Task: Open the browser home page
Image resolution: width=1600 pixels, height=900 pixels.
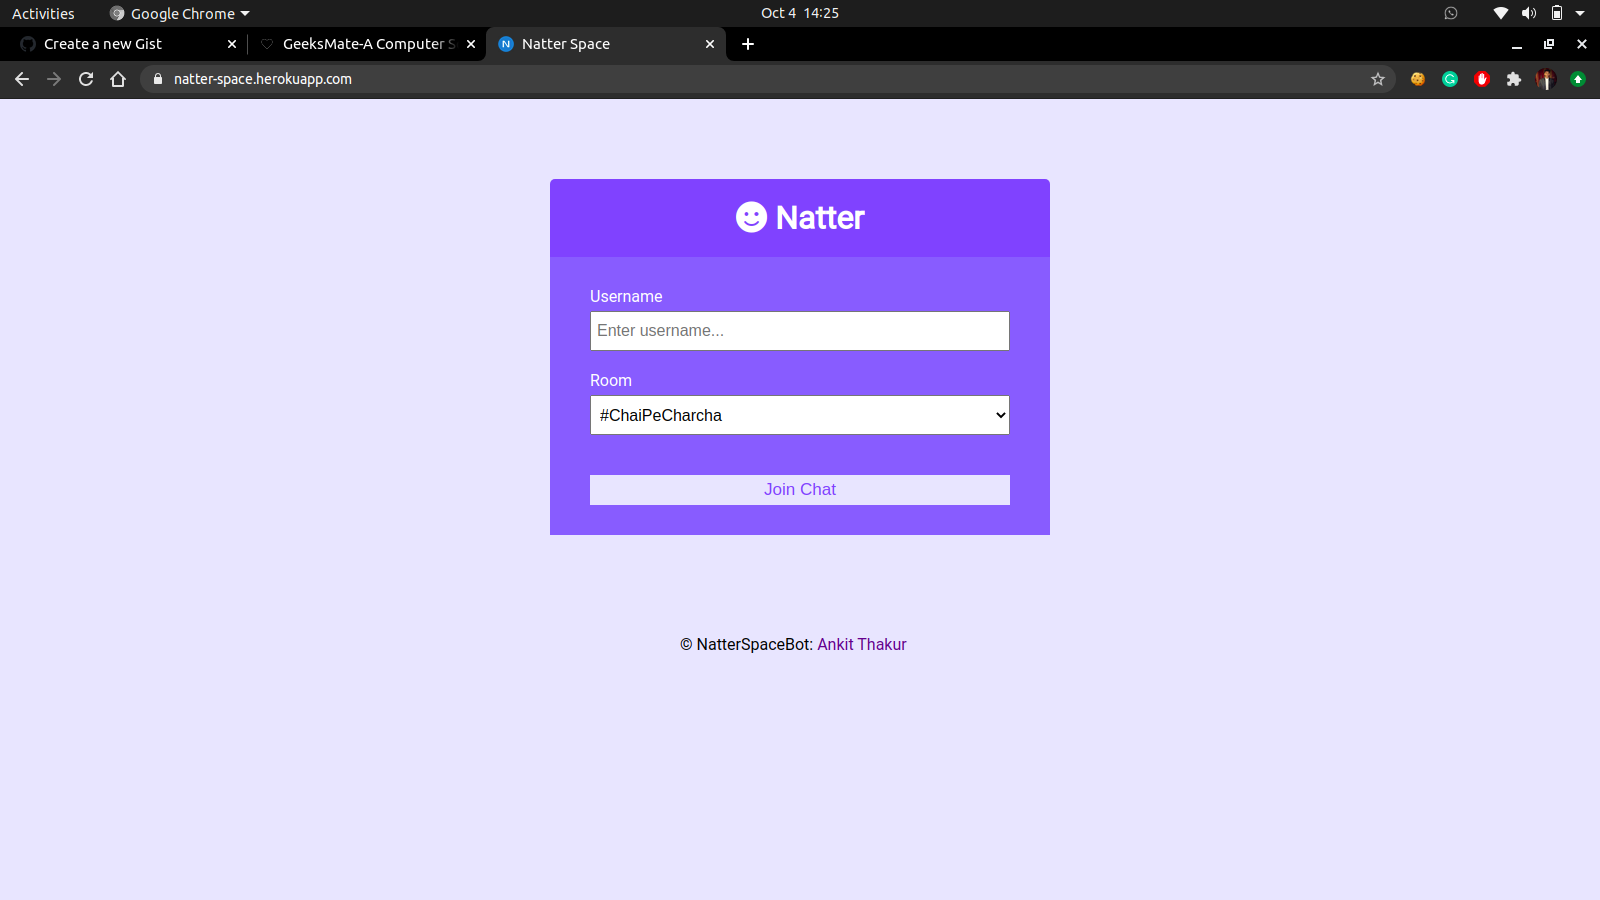Action: click(x=118, y=79)
